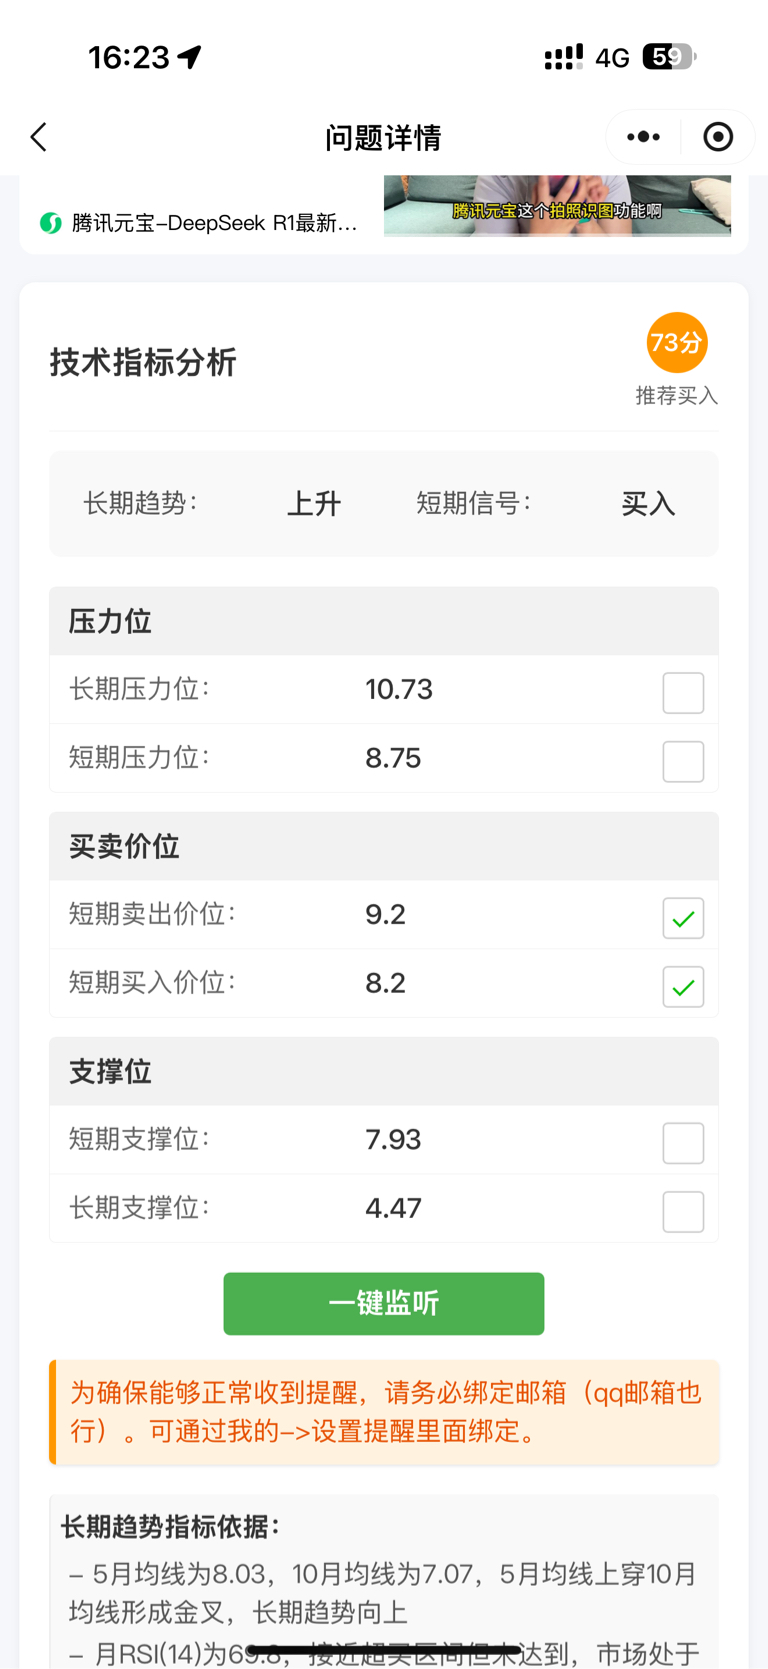768x1669 pixels.
Task: Tap the 推荐买入 recommendation label
Action: (677, 396)
